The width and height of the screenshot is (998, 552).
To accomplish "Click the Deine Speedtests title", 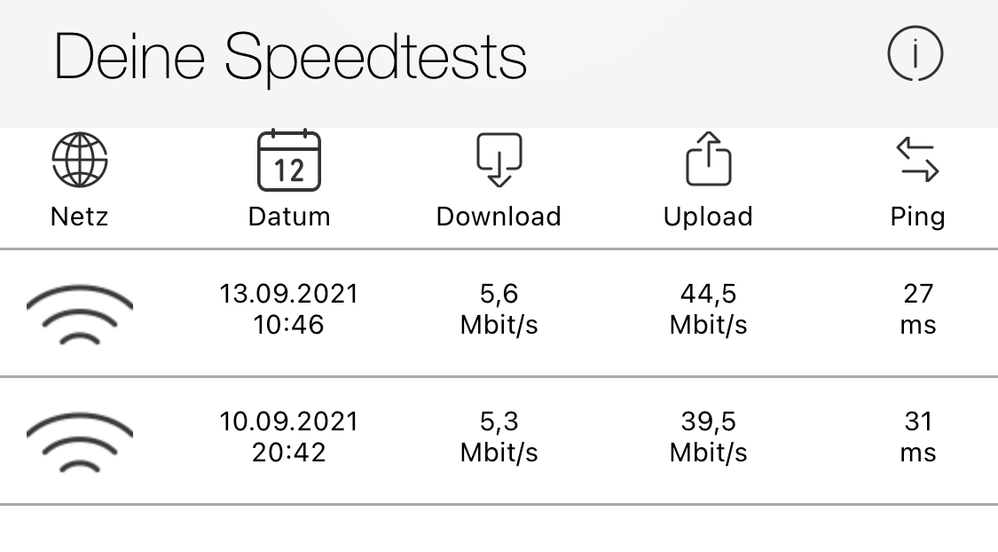I will pos(290,57).
